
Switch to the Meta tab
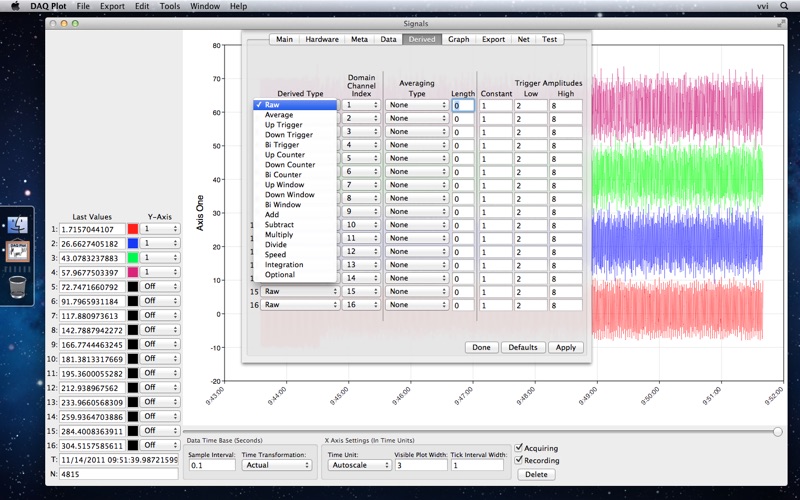pos(359,39)
